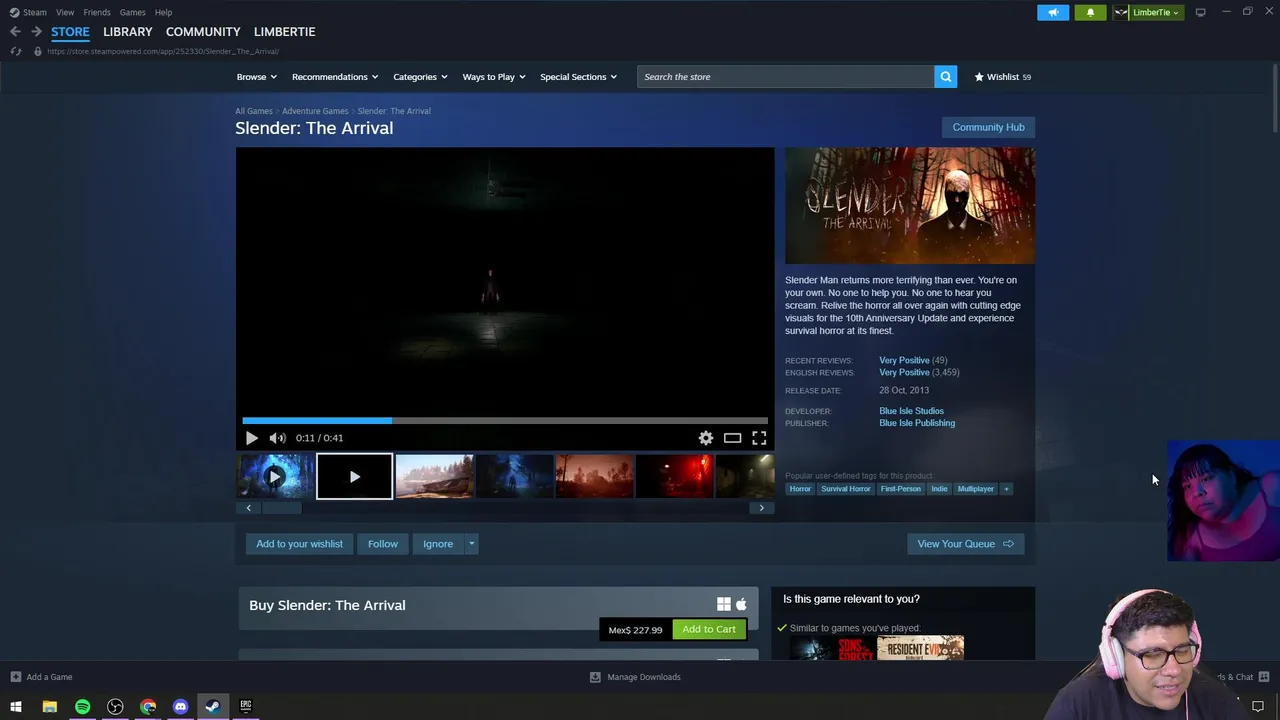Open Spotify from the taskbar
The height and width of the screenshot is (720, 1280).
click(x=82, y=707)
